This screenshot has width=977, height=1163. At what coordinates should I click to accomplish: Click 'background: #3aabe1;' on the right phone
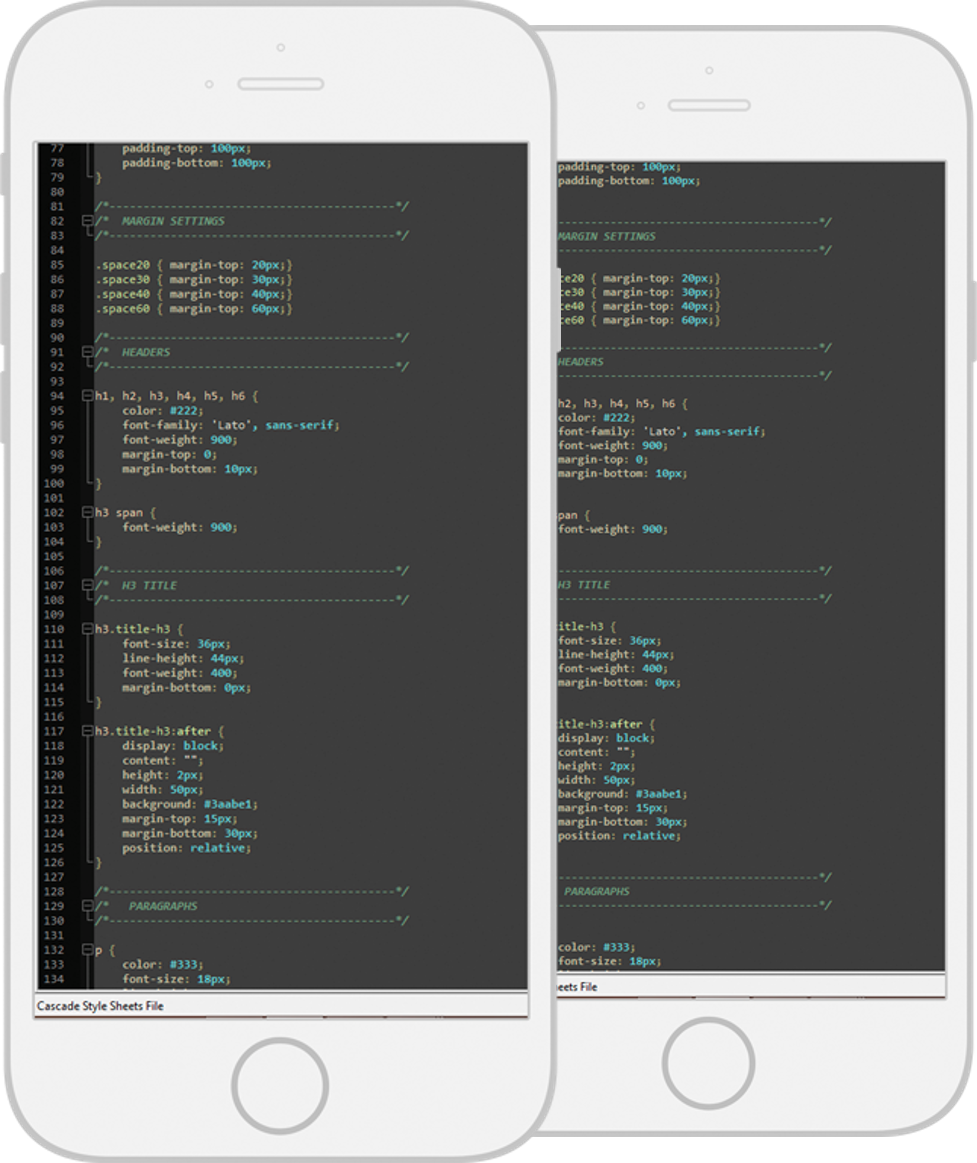click(622, 794)
